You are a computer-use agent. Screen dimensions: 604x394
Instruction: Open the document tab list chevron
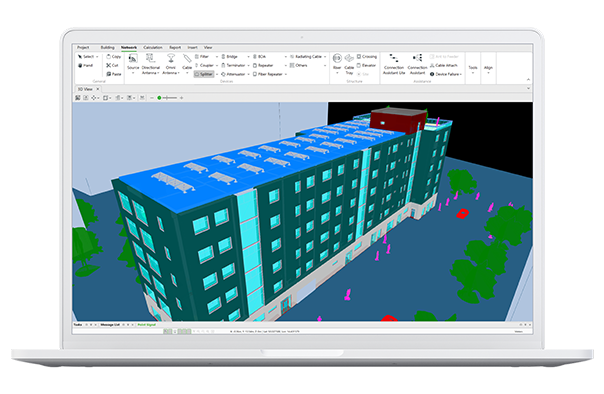pos(528,89)
